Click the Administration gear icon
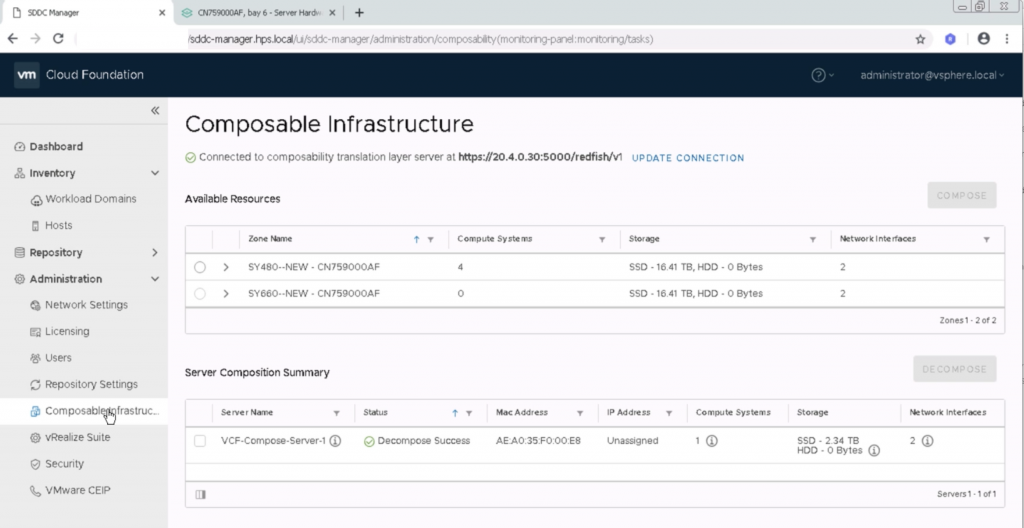 point(20,279)
